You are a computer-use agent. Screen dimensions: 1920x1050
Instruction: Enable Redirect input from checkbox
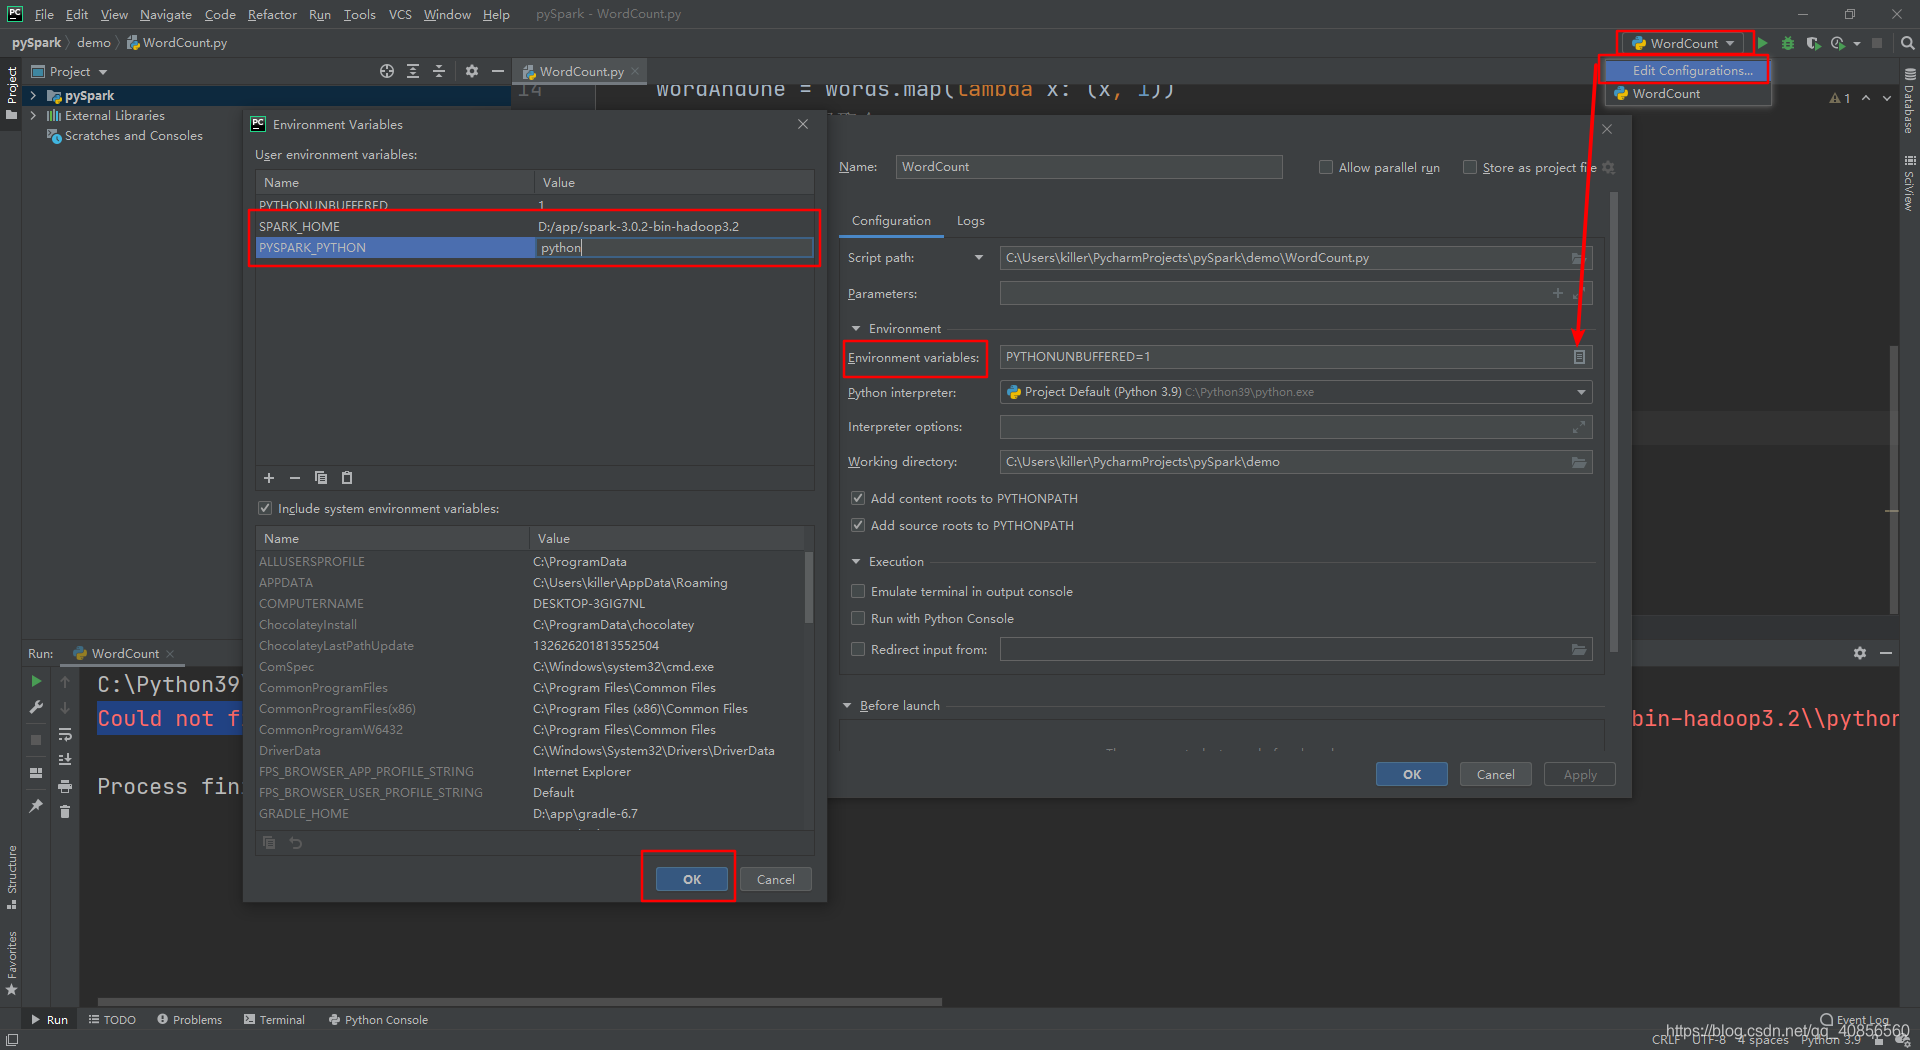tap(858, 649)
